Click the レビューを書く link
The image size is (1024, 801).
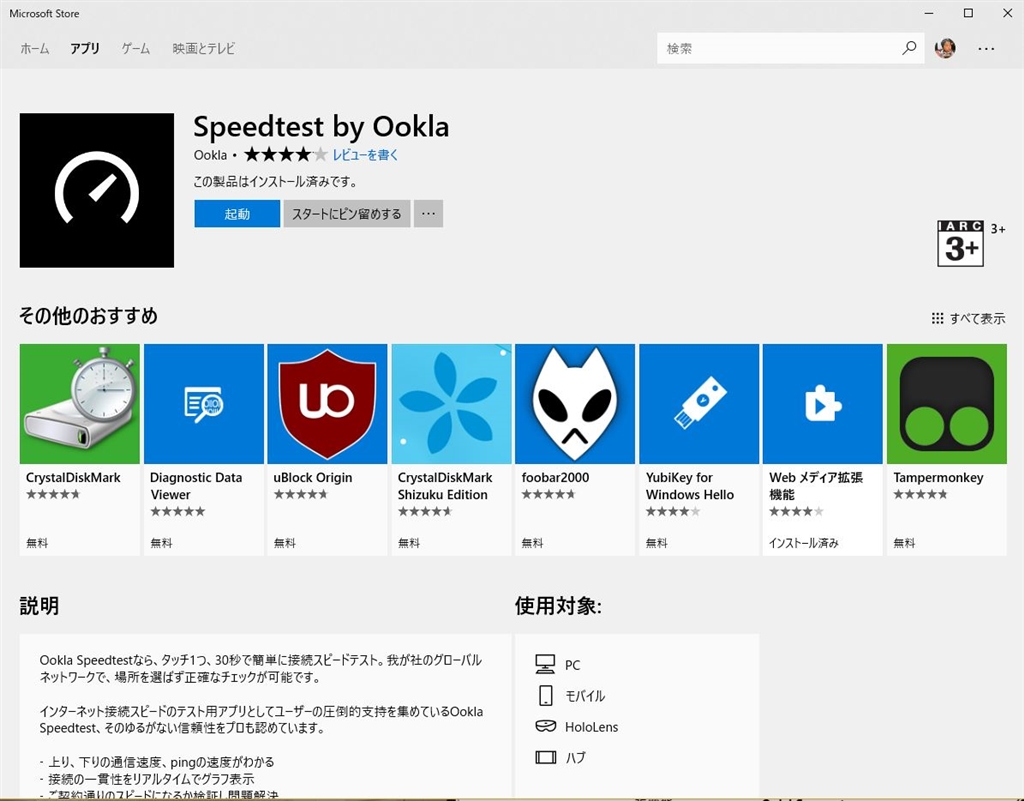(x=365, y=155)
